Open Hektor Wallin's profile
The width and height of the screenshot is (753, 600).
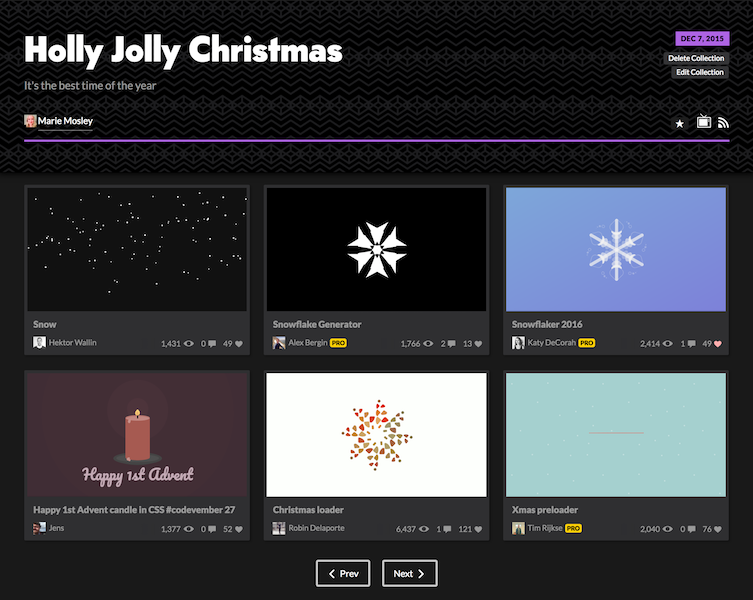73,343
